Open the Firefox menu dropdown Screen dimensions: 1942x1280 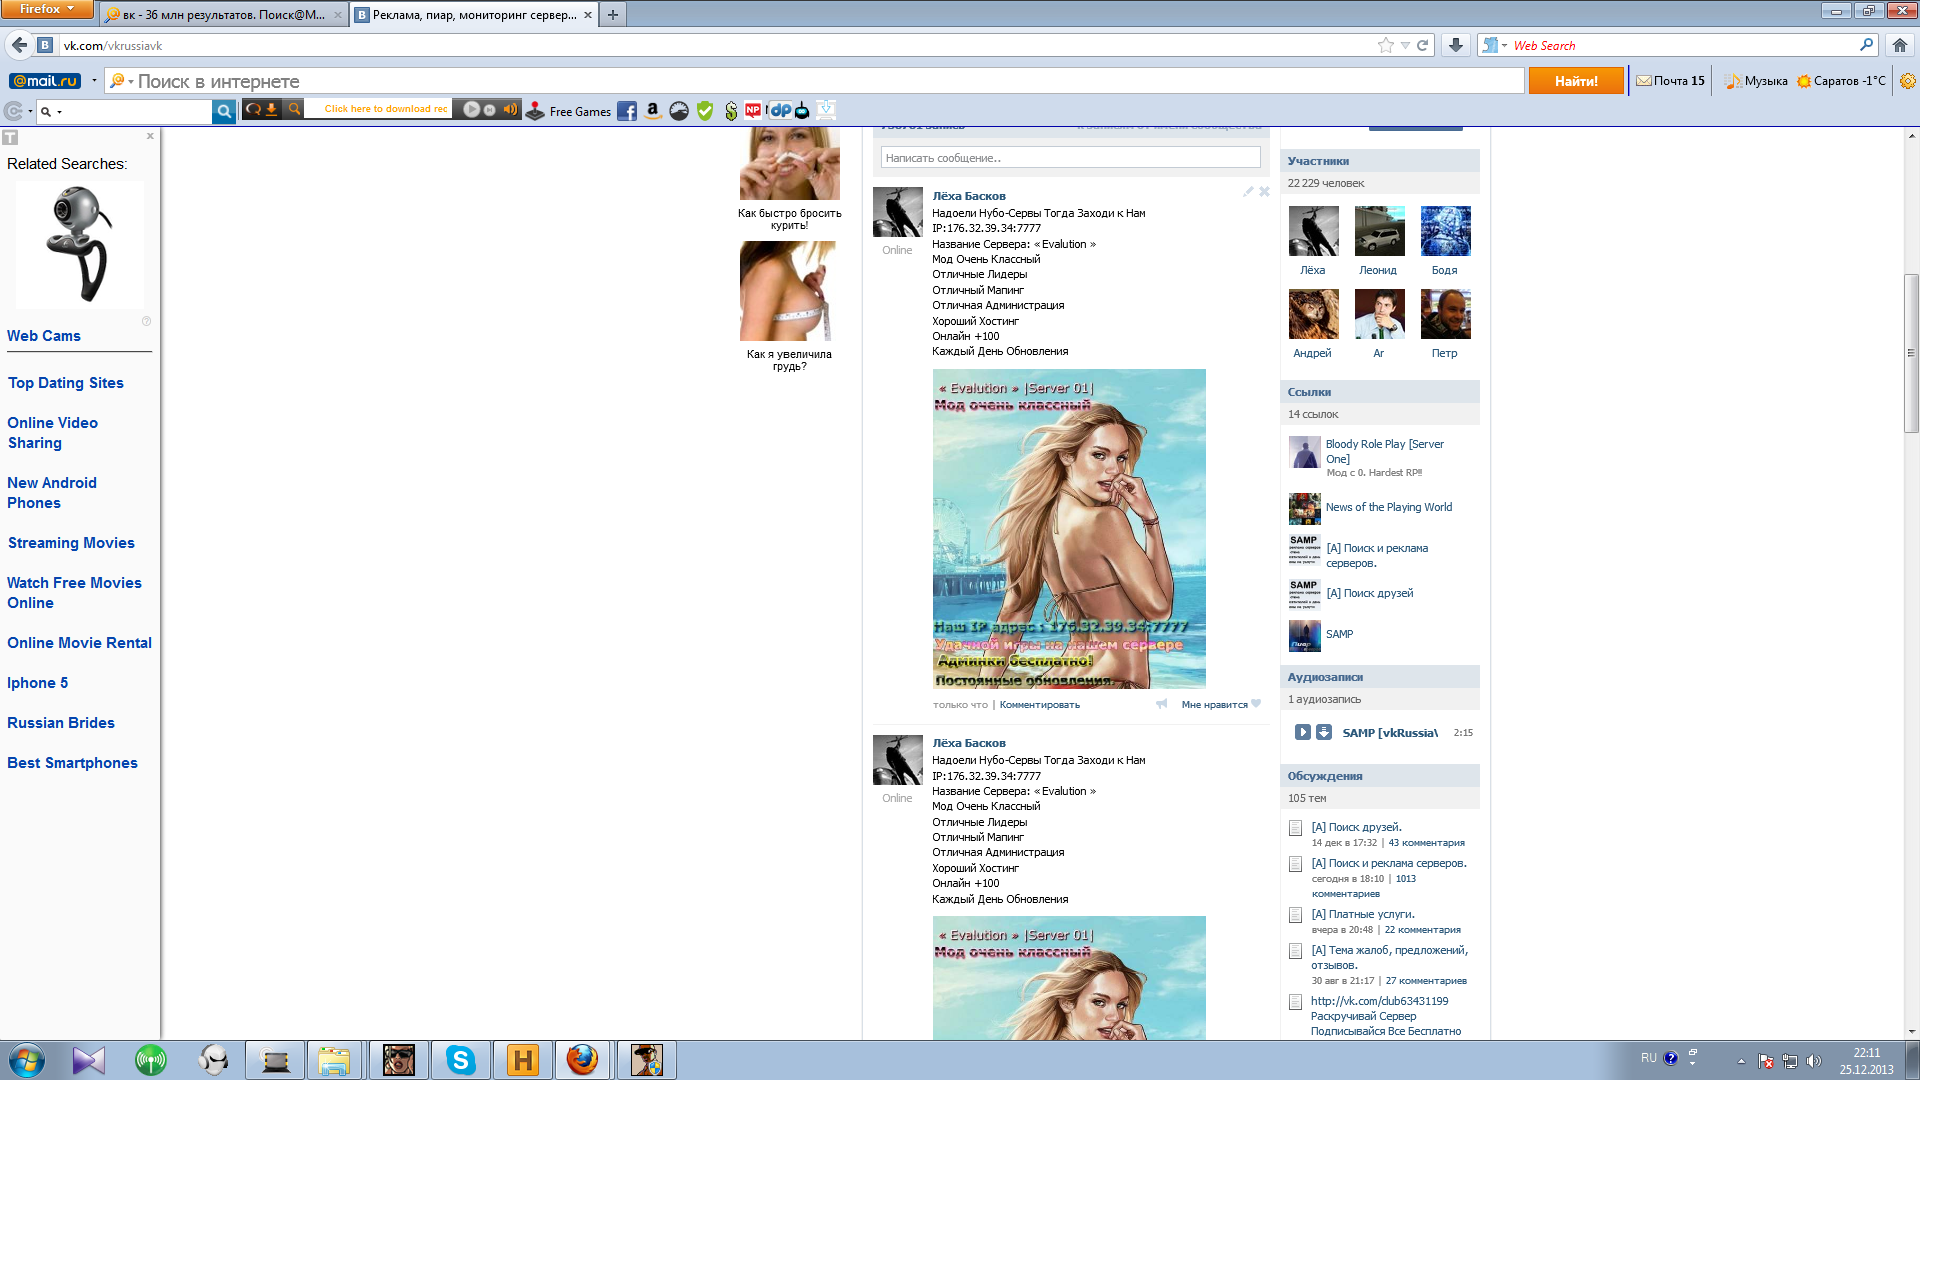pyautogui.click(x=47, y=9)
